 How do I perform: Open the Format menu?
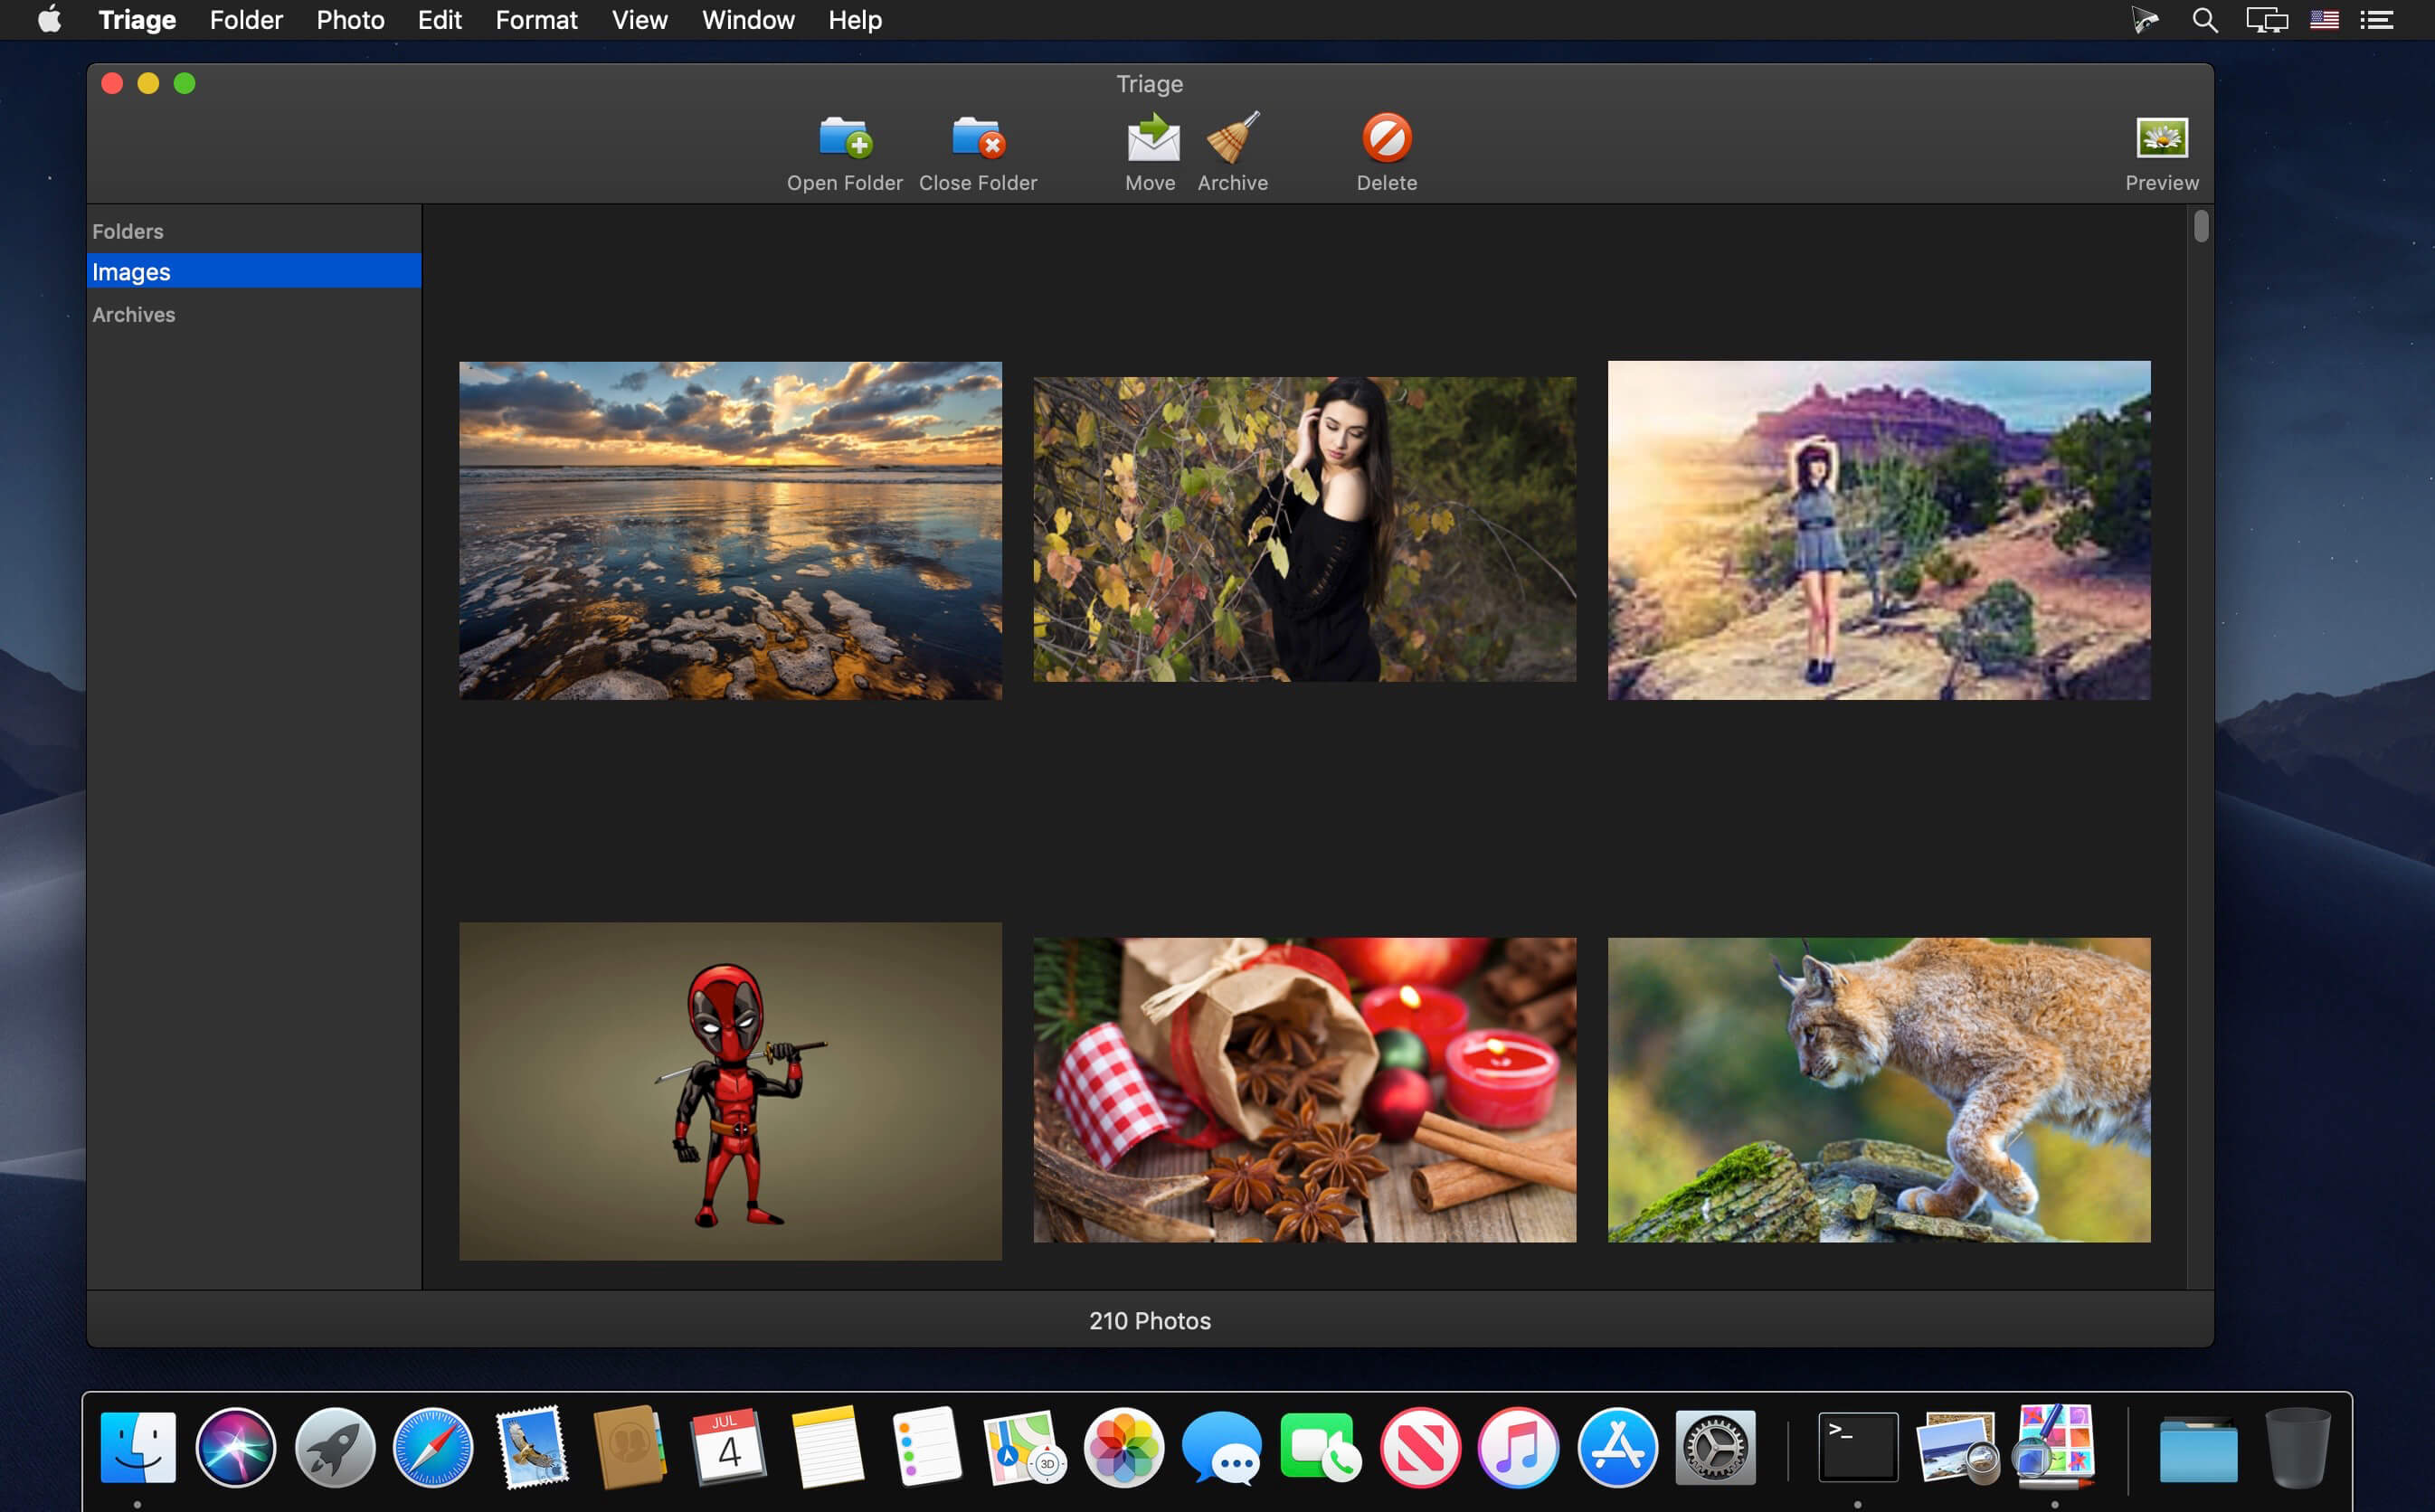(x=536, y=20)
